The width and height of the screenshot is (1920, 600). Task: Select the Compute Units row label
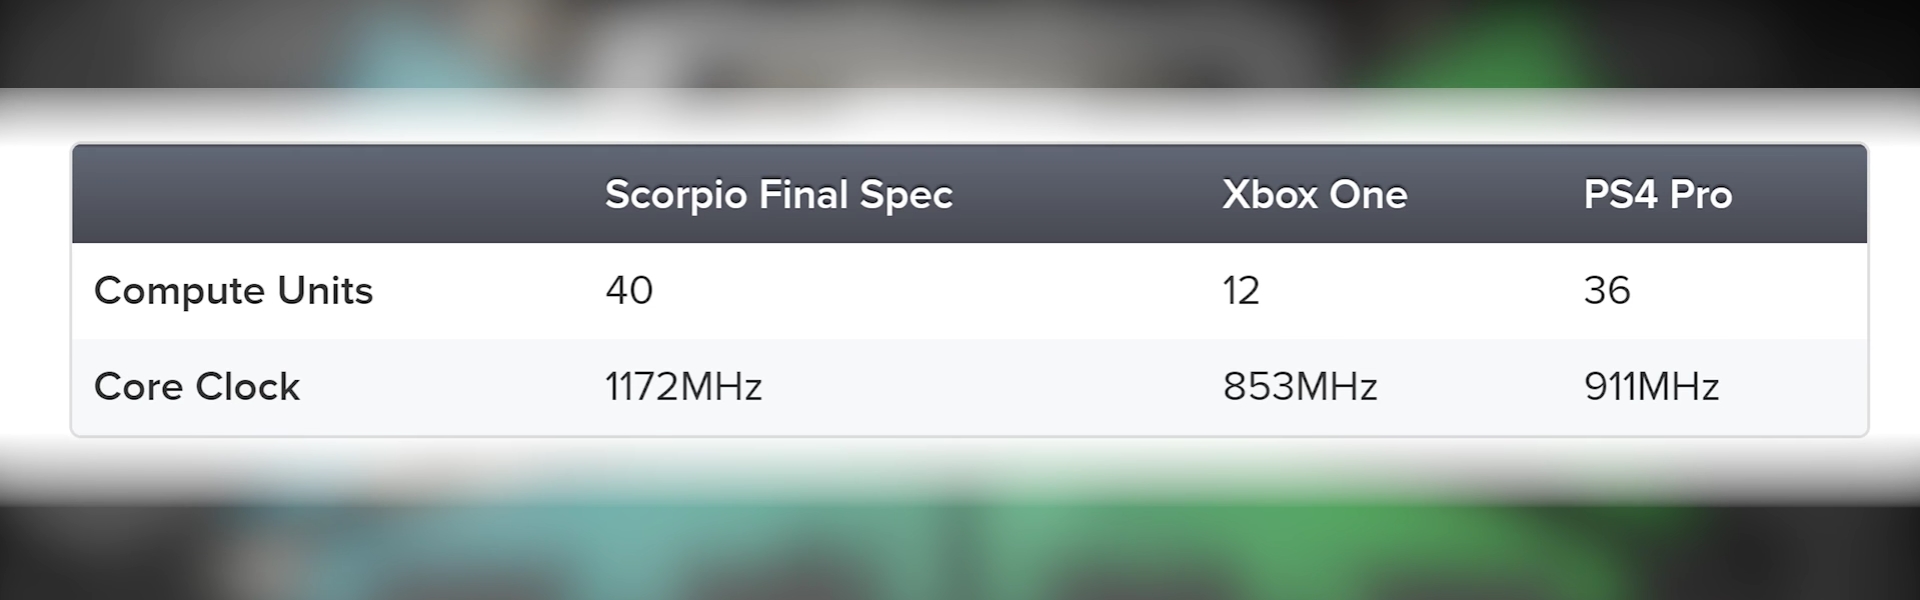[233, 291]
